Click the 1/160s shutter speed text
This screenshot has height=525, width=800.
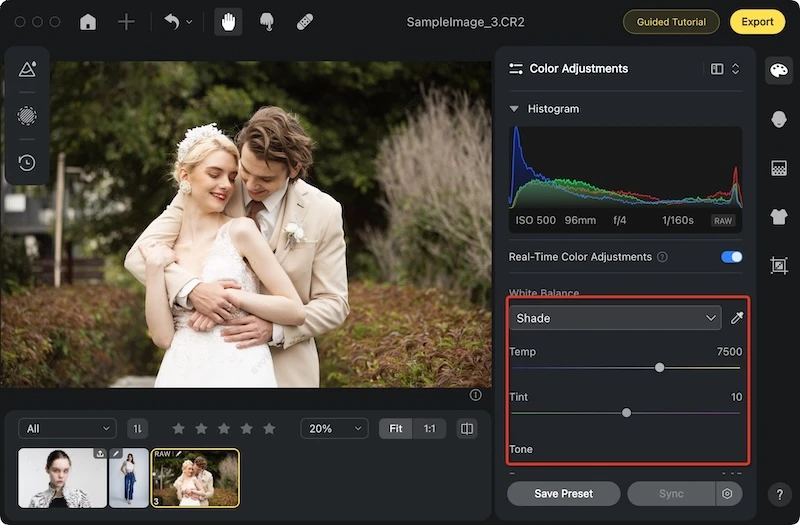pyautogui.click(x=678, y=220)
